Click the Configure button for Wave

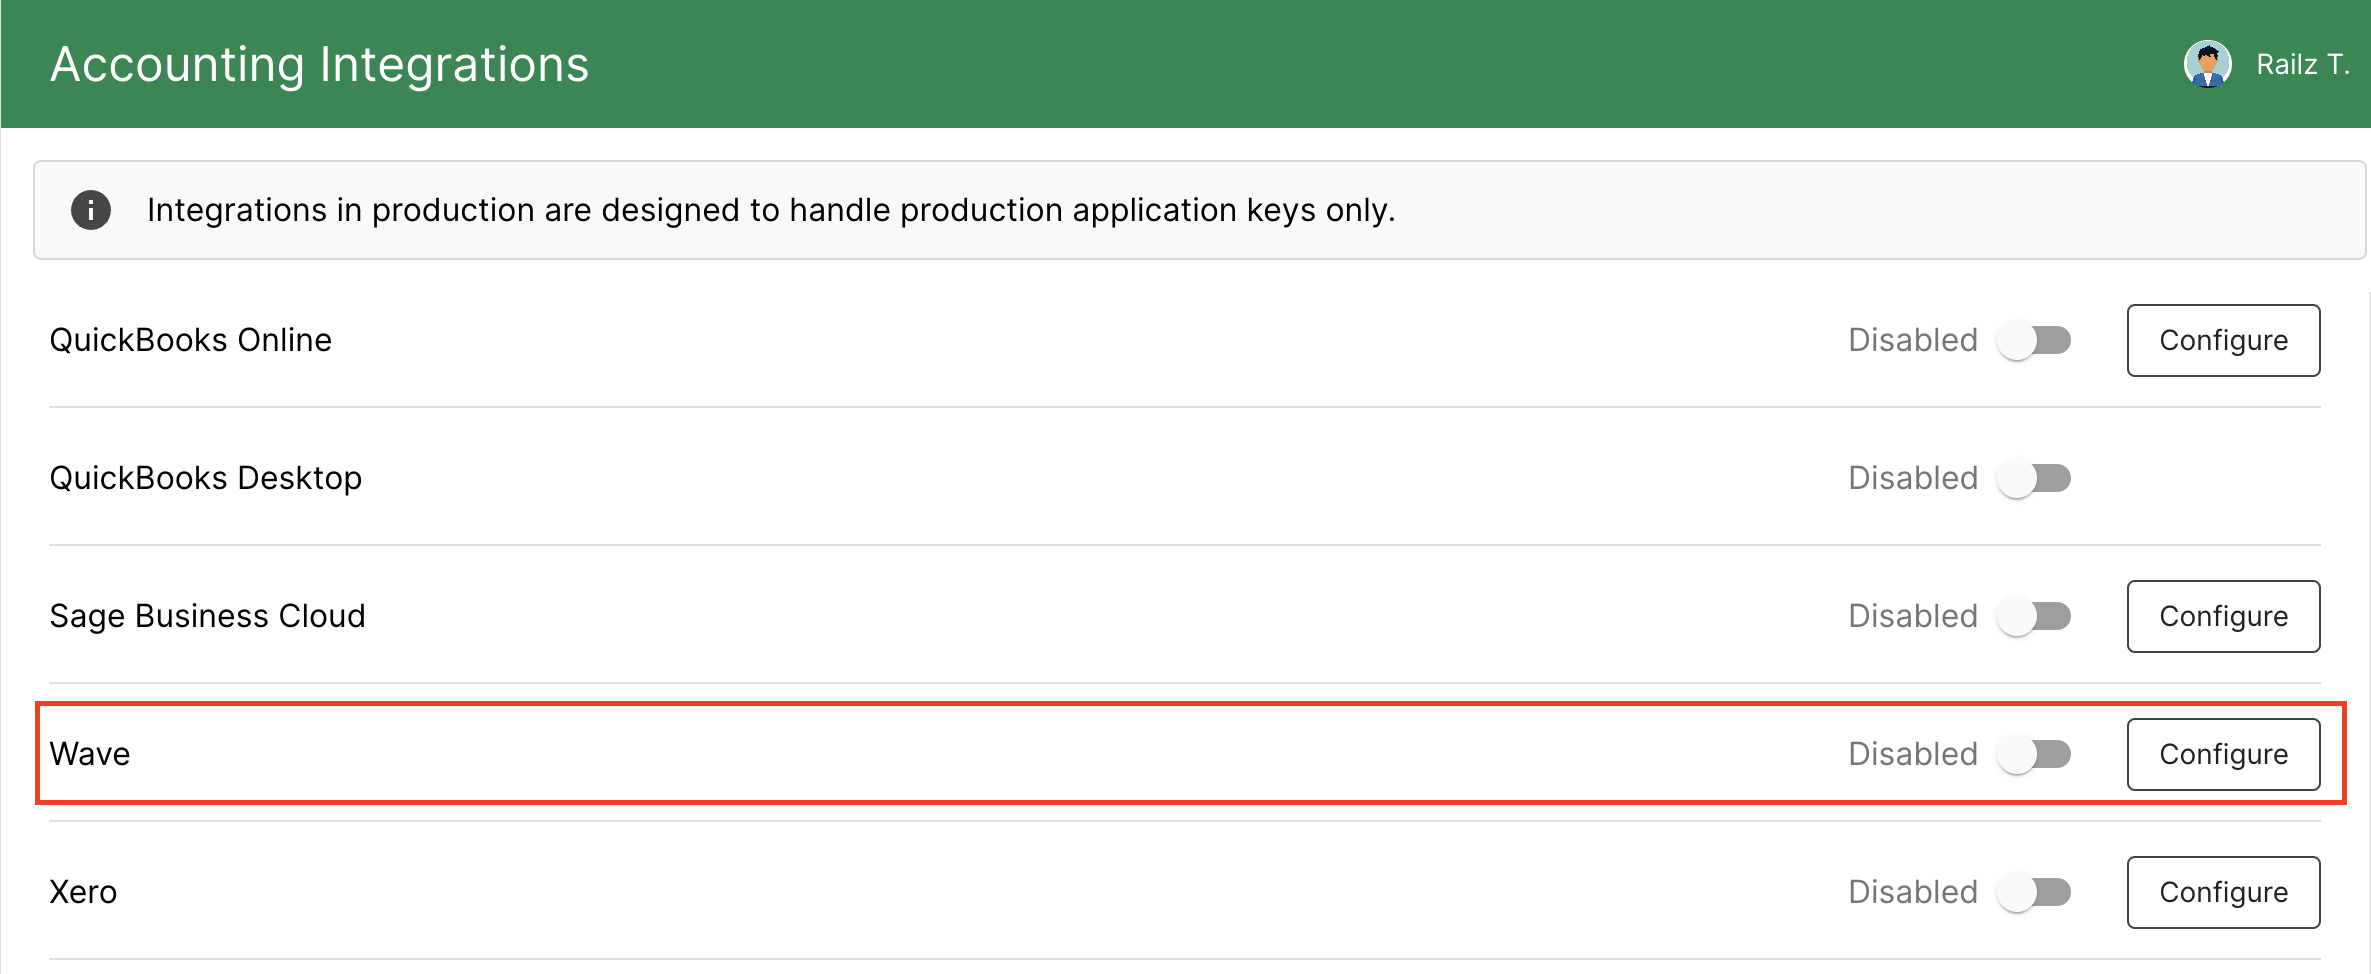pos(2223,754)
